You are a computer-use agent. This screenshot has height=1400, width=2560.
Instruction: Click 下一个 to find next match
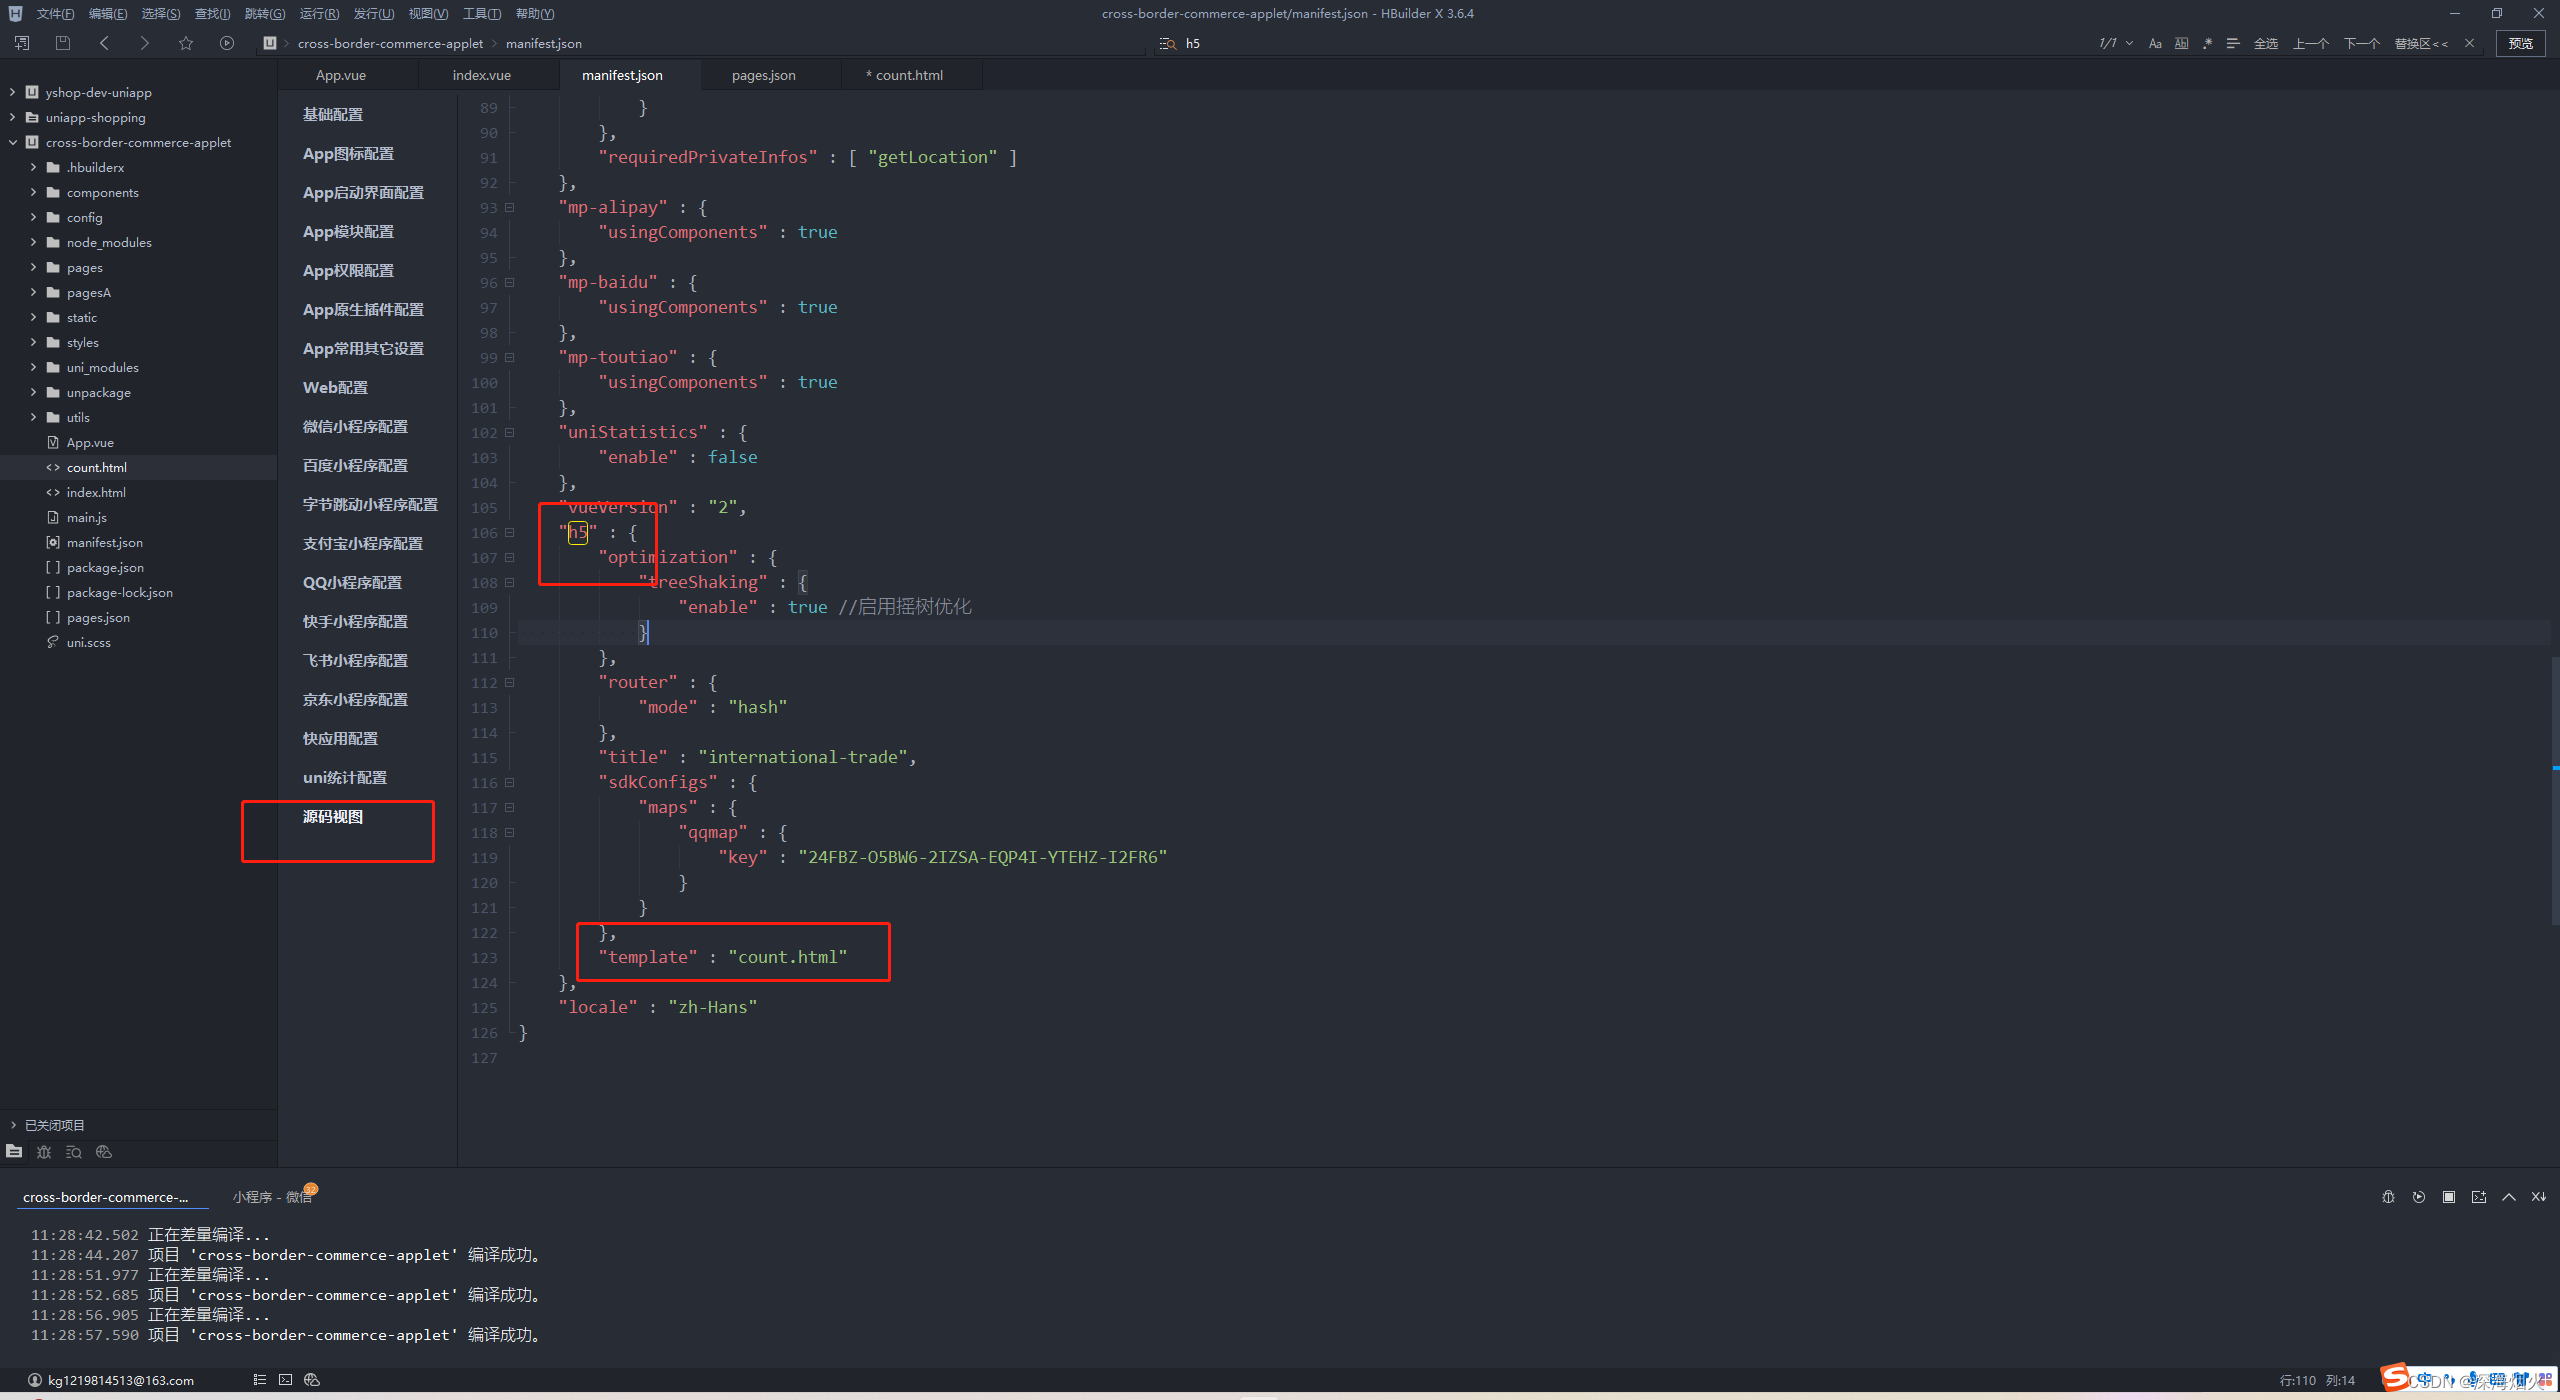[x=2361, y=43]
